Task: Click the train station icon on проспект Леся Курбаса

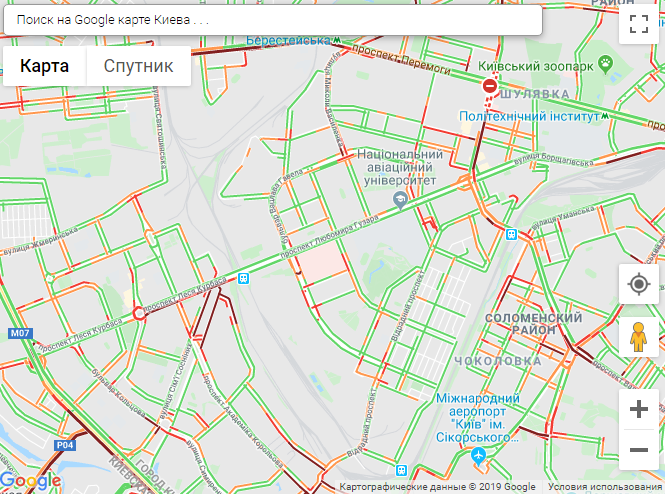Action: pyautogui.click(x=243, y=279)
